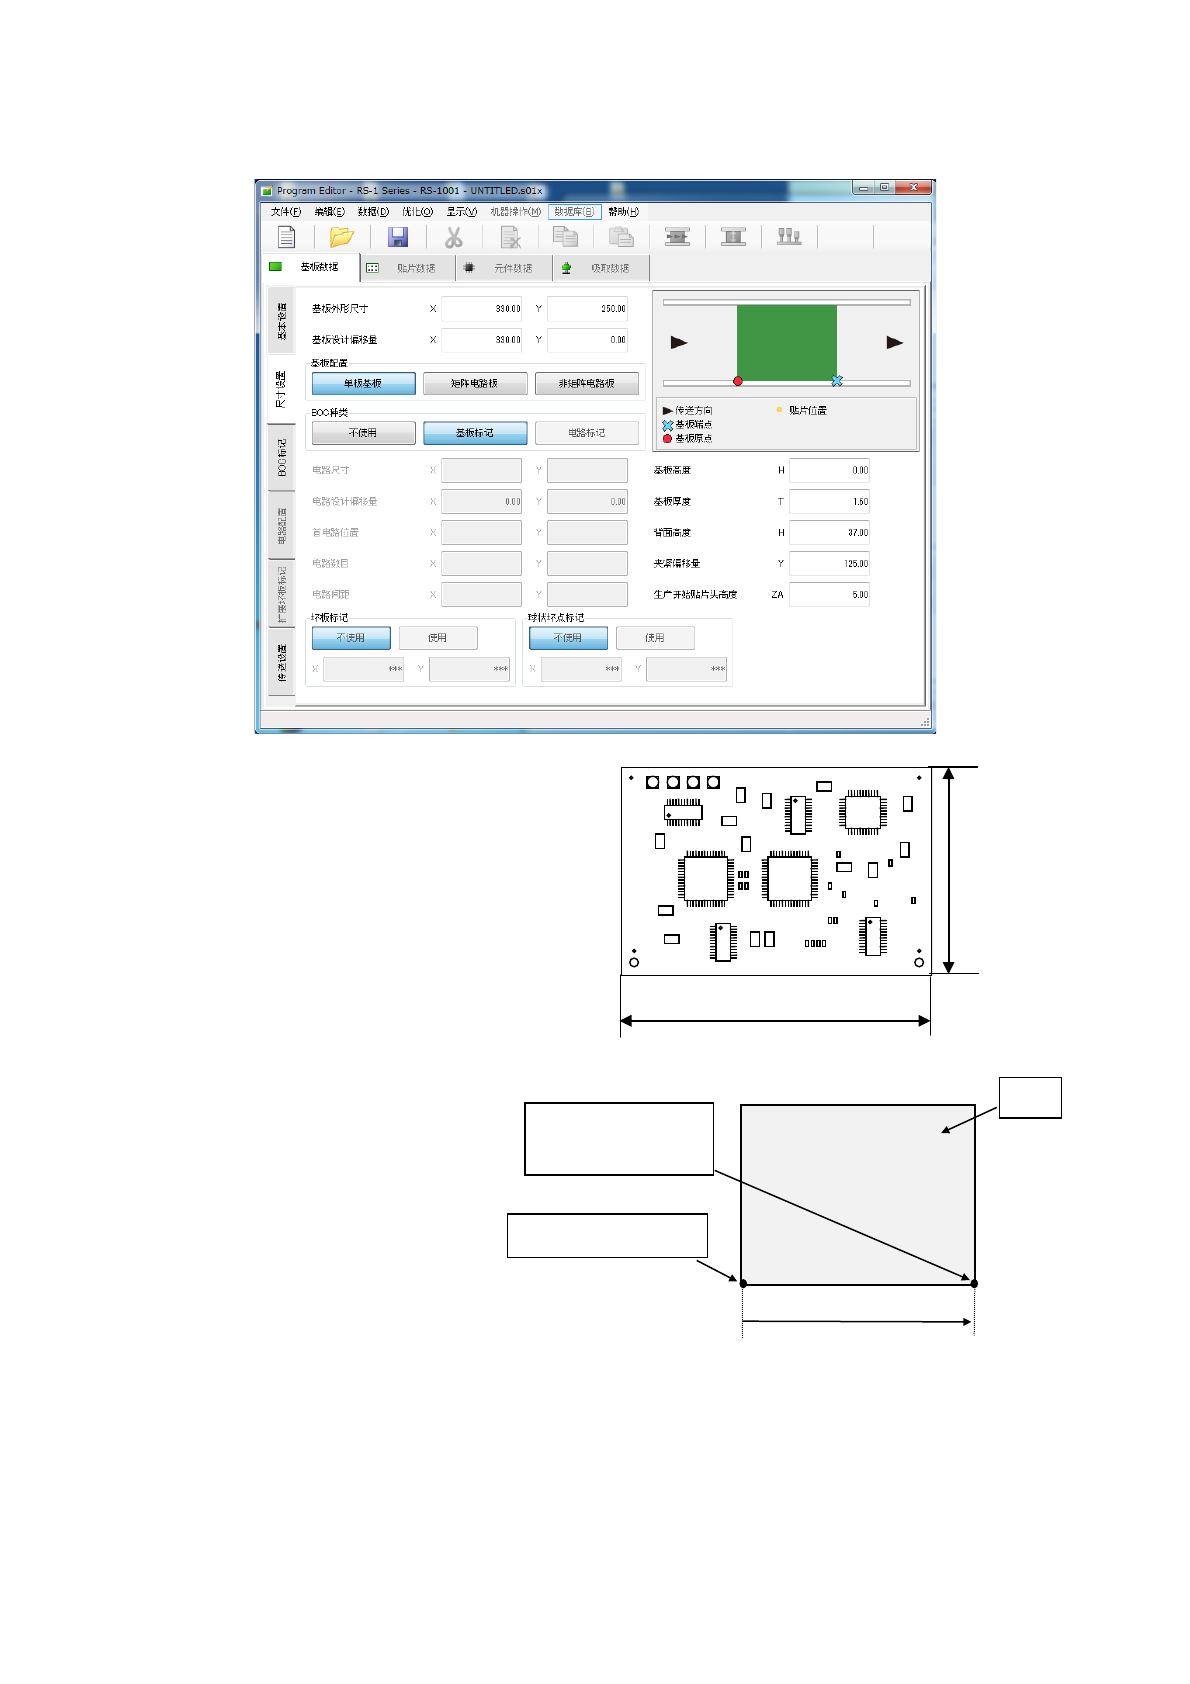Click the 生产开始贴片头高度 ZA field
1190x1684 pixels.
(829, 595)
